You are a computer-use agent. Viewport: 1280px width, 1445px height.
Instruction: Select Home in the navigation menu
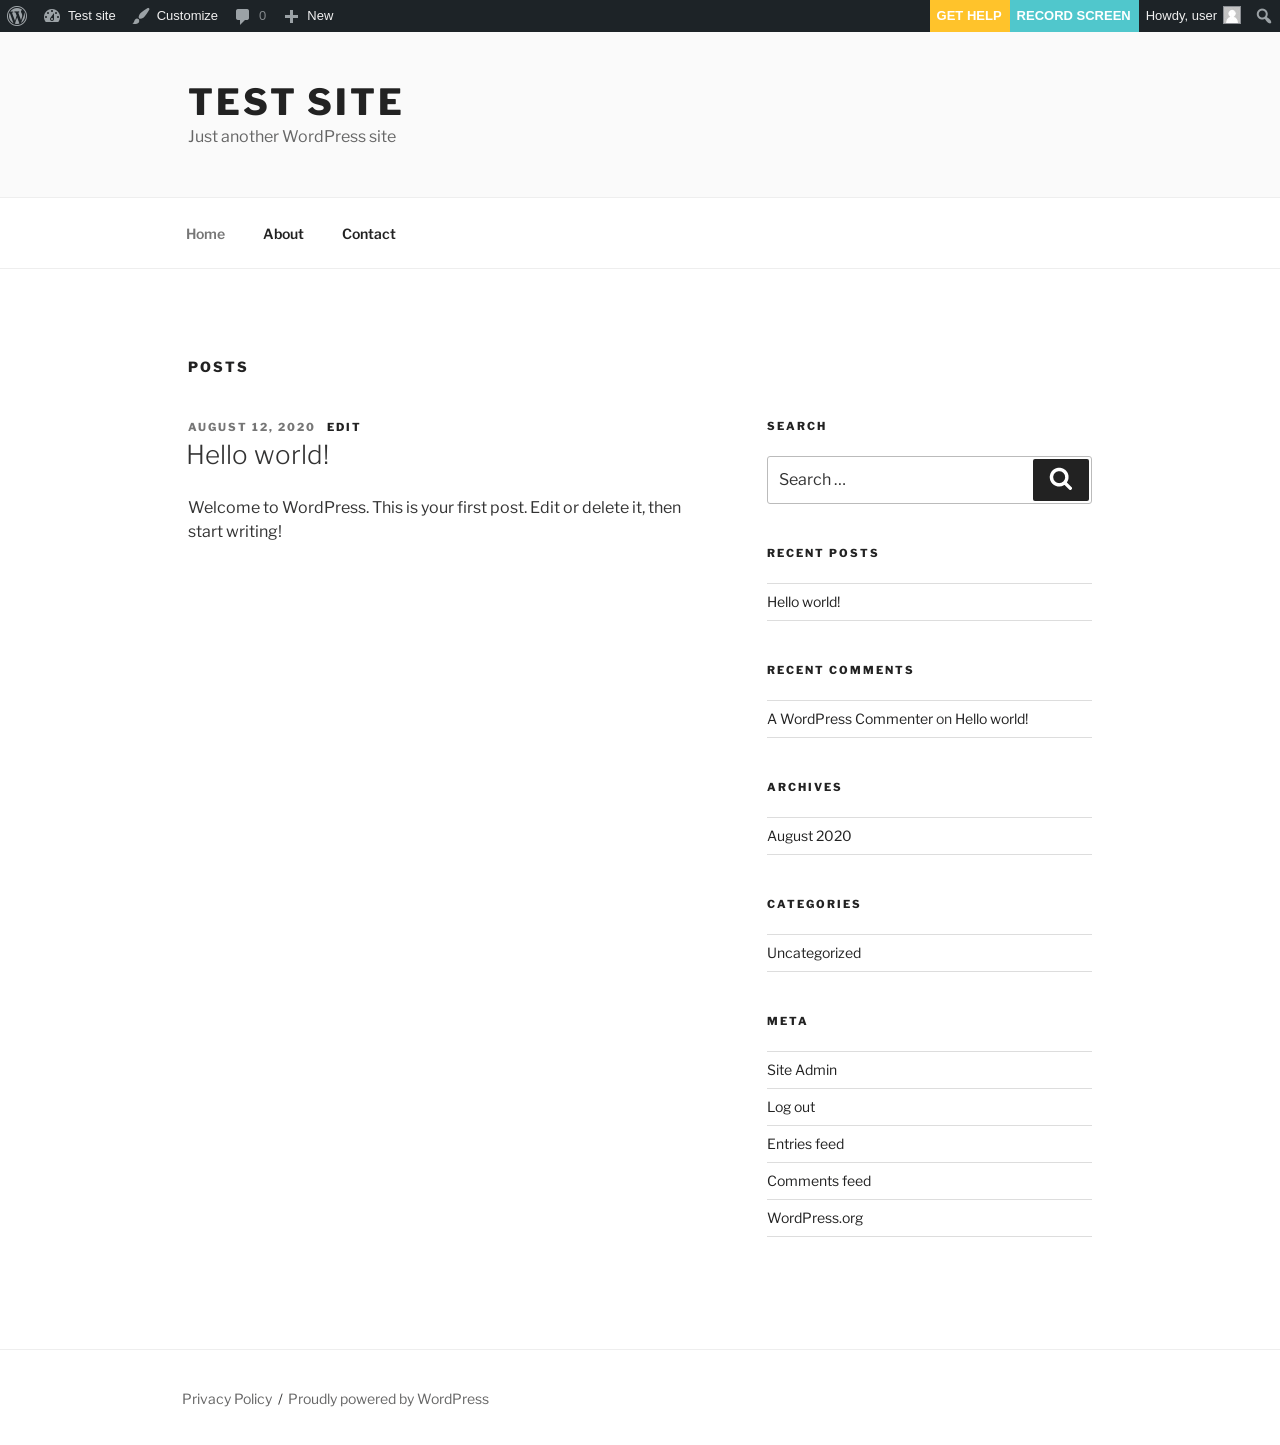[205, 234]
